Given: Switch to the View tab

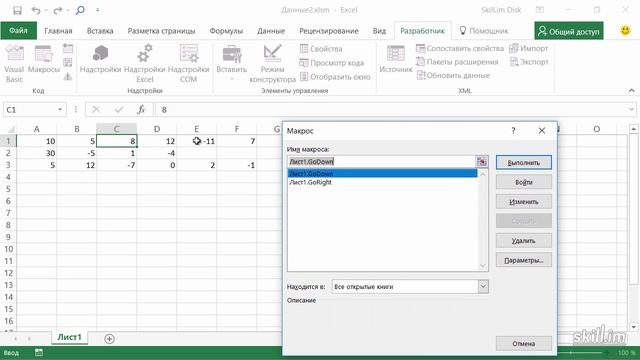Looking at the screenshot, I should [x=379, y=31].
